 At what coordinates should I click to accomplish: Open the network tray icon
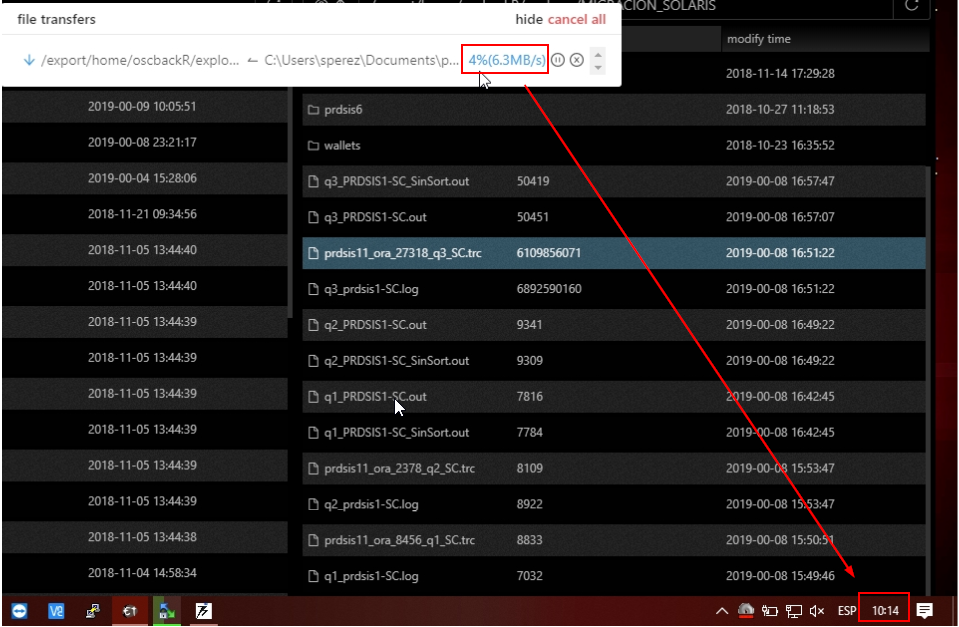(793, 610)
